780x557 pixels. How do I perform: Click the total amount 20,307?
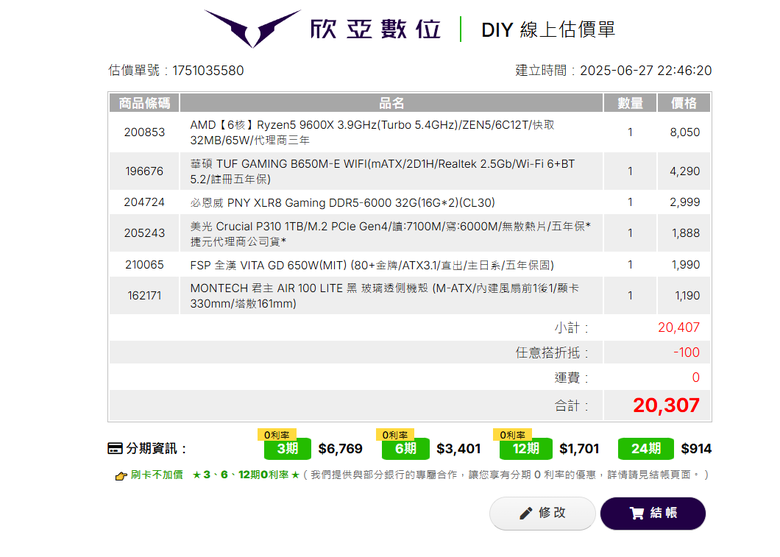(x=666, y=405)
